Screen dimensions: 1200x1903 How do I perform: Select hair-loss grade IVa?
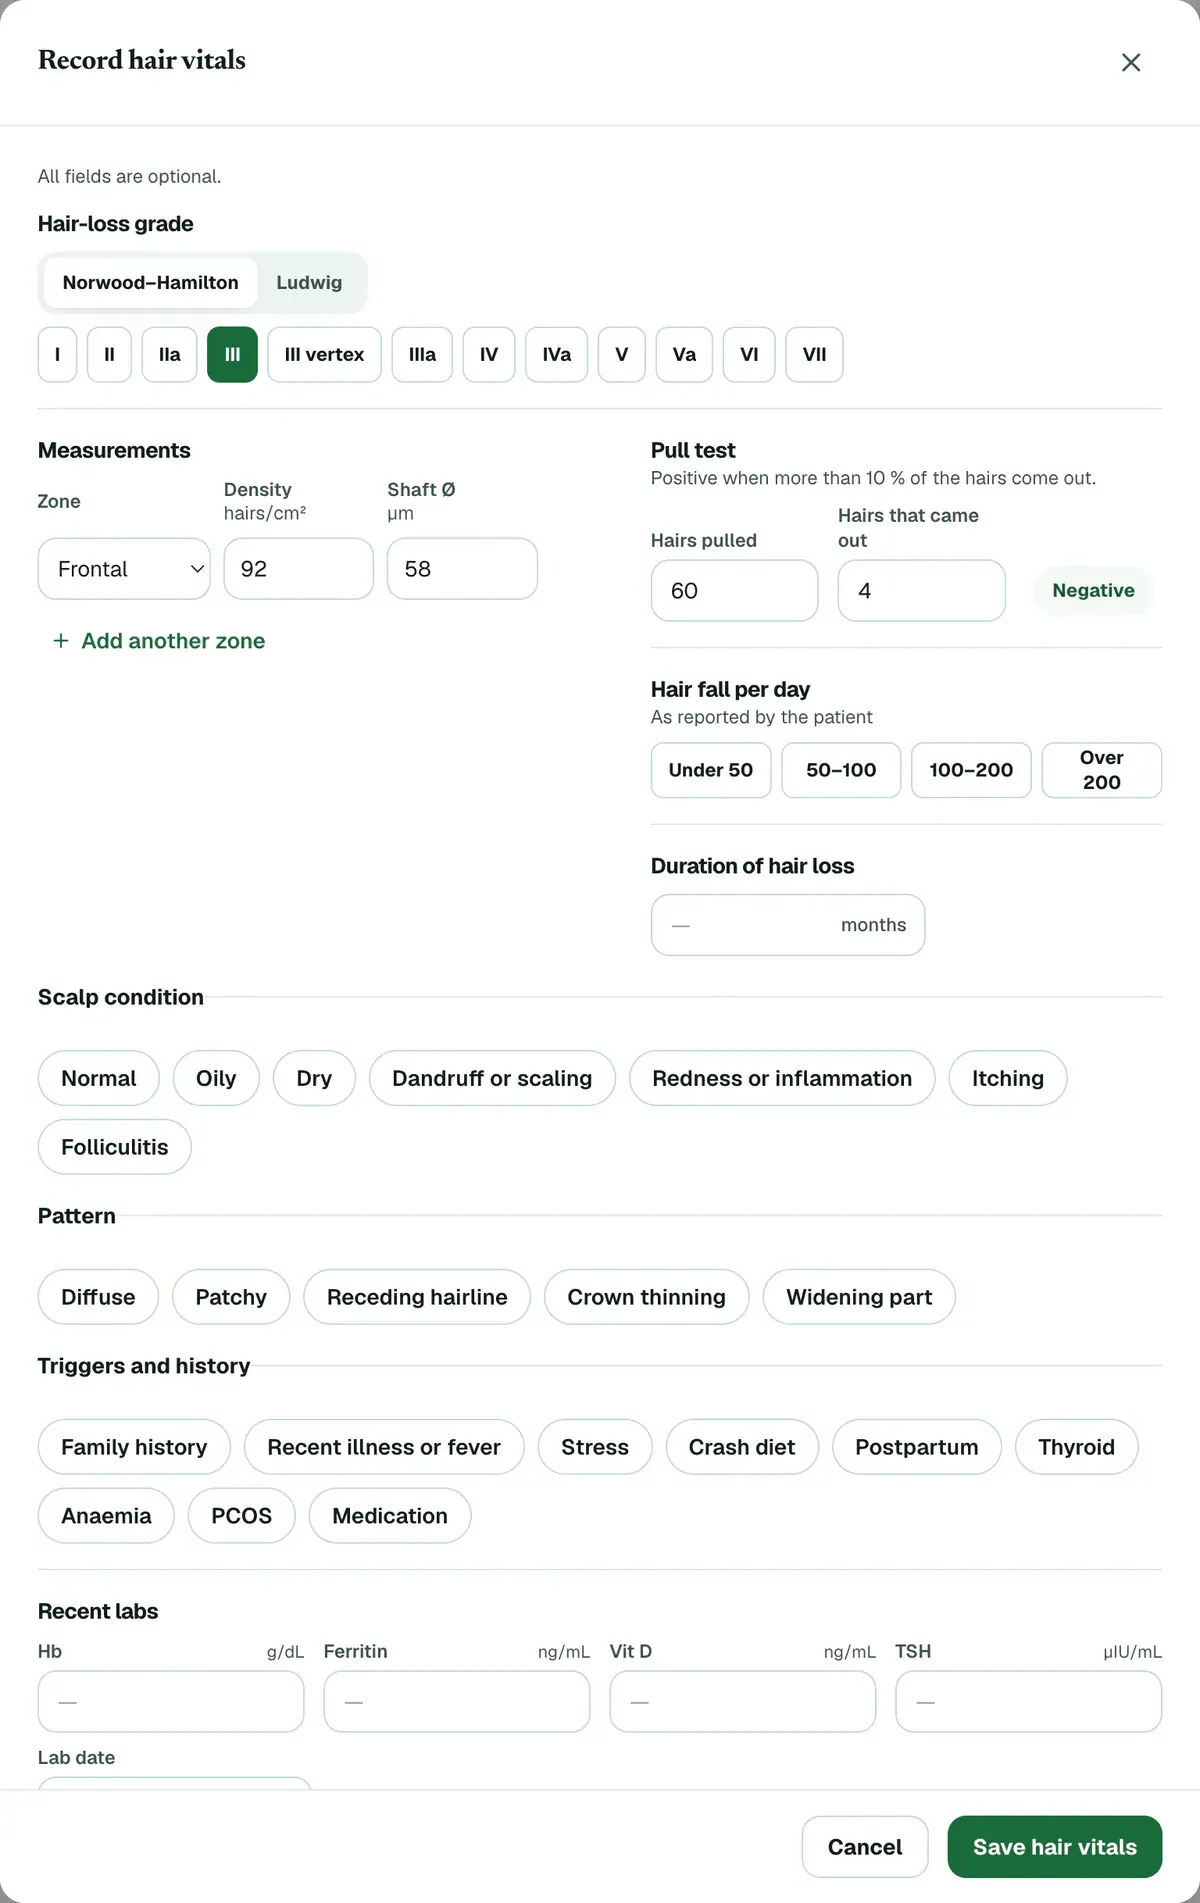pyautogui.click(x=557, y=355)
